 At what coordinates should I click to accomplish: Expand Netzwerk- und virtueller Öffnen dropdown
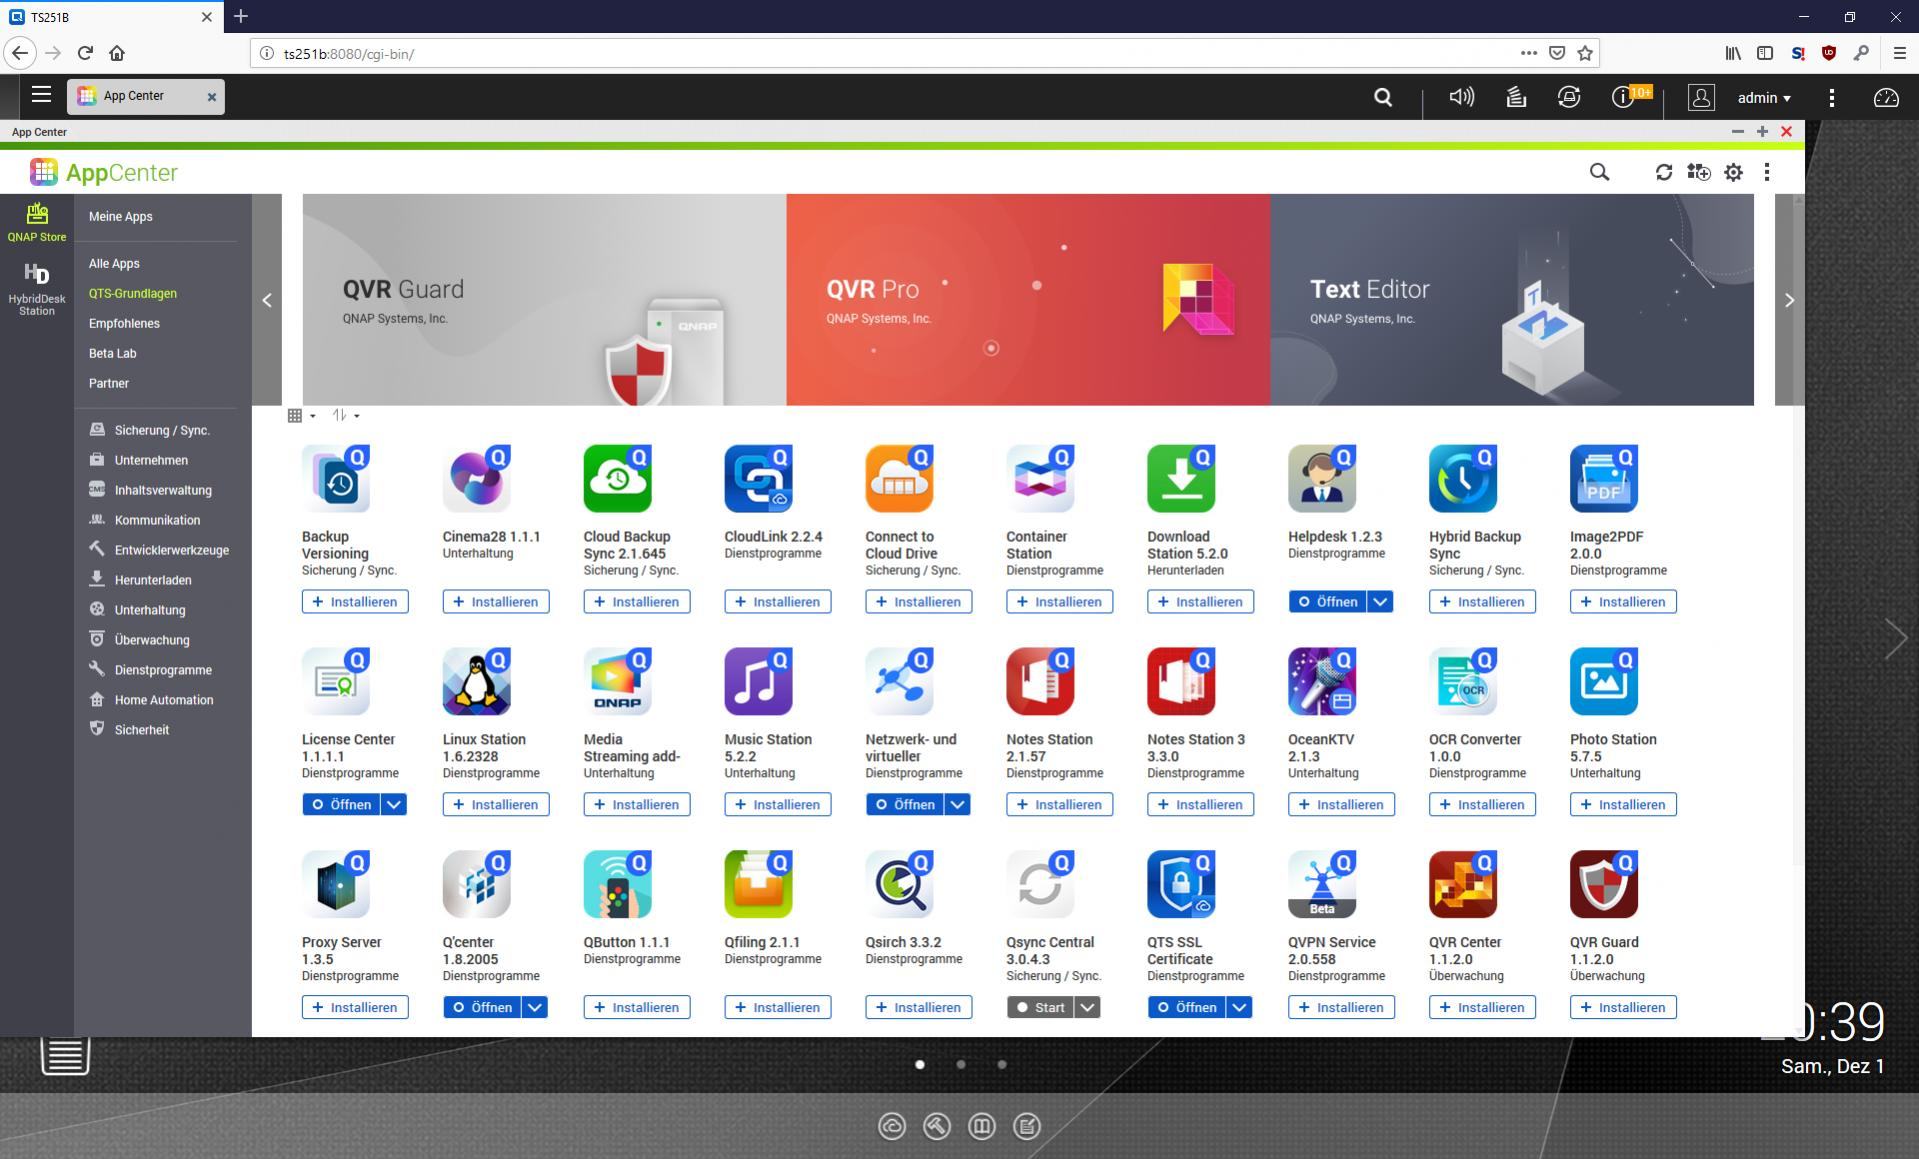pos(957,805)
